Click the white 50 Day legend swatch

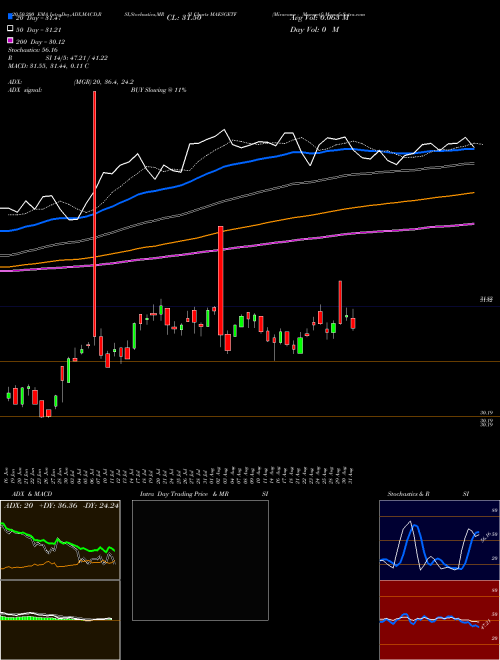tap(10, 29)
